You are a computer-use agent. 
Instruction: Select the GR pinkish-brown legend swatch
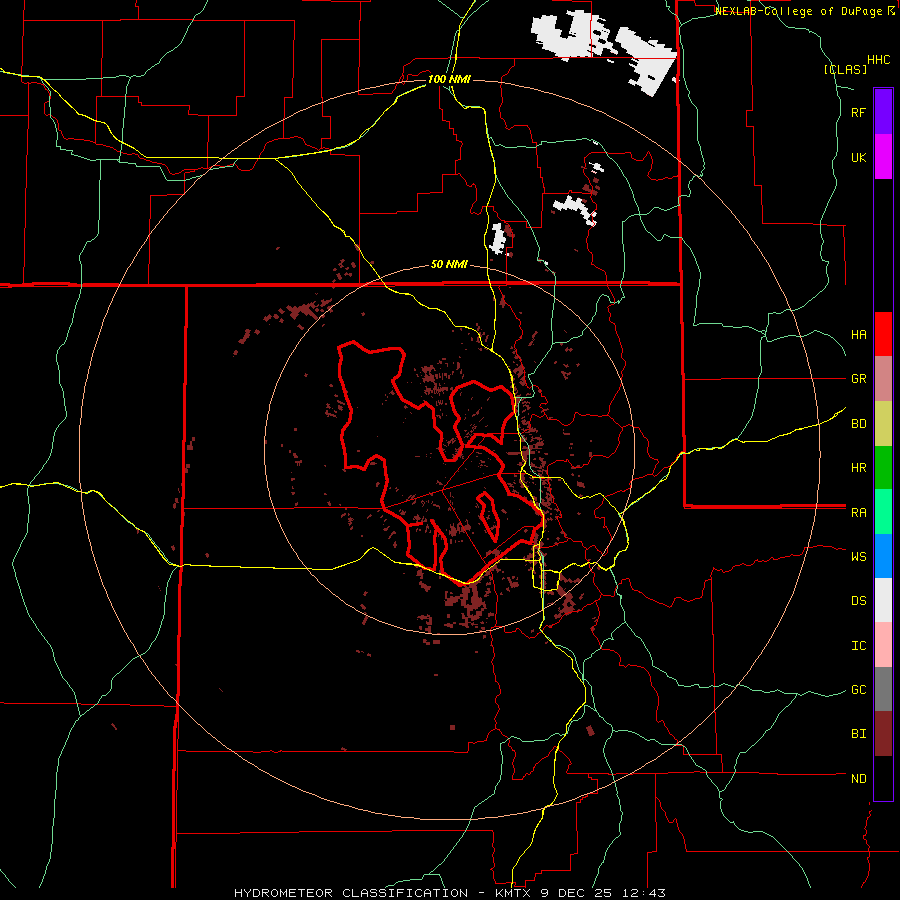[883, 379]
